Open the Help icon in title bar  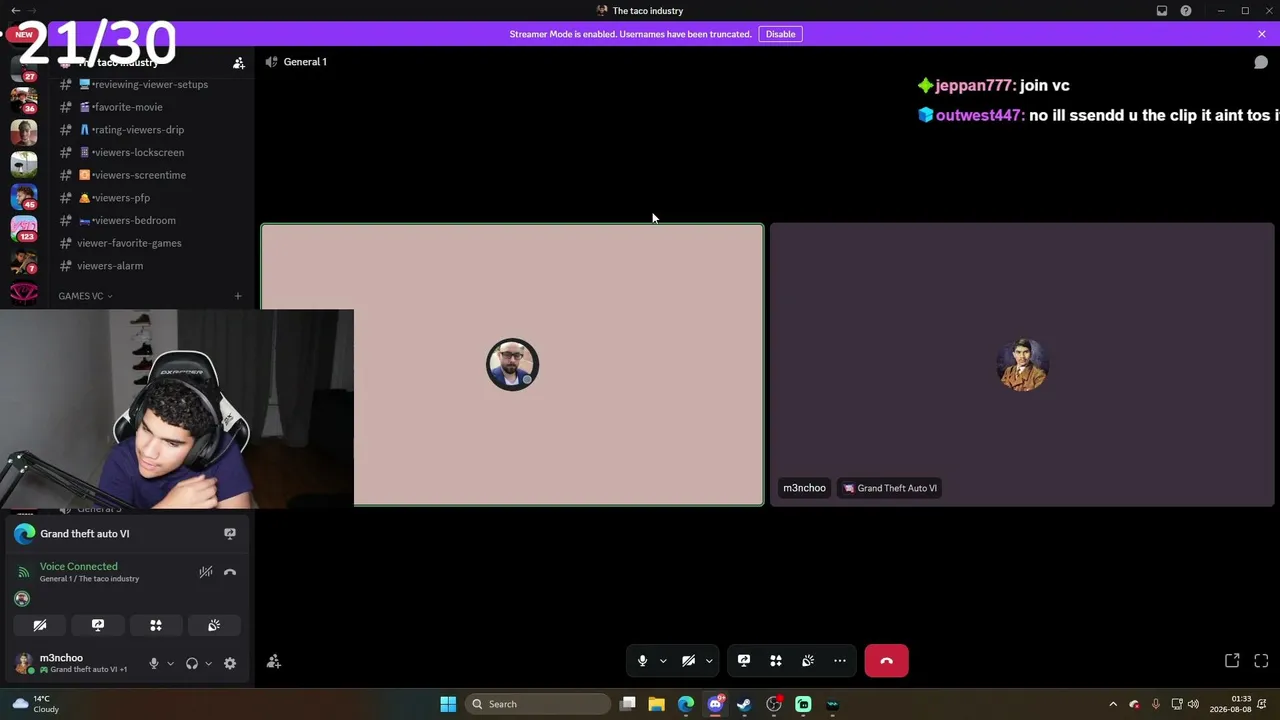coord(1186,11)
